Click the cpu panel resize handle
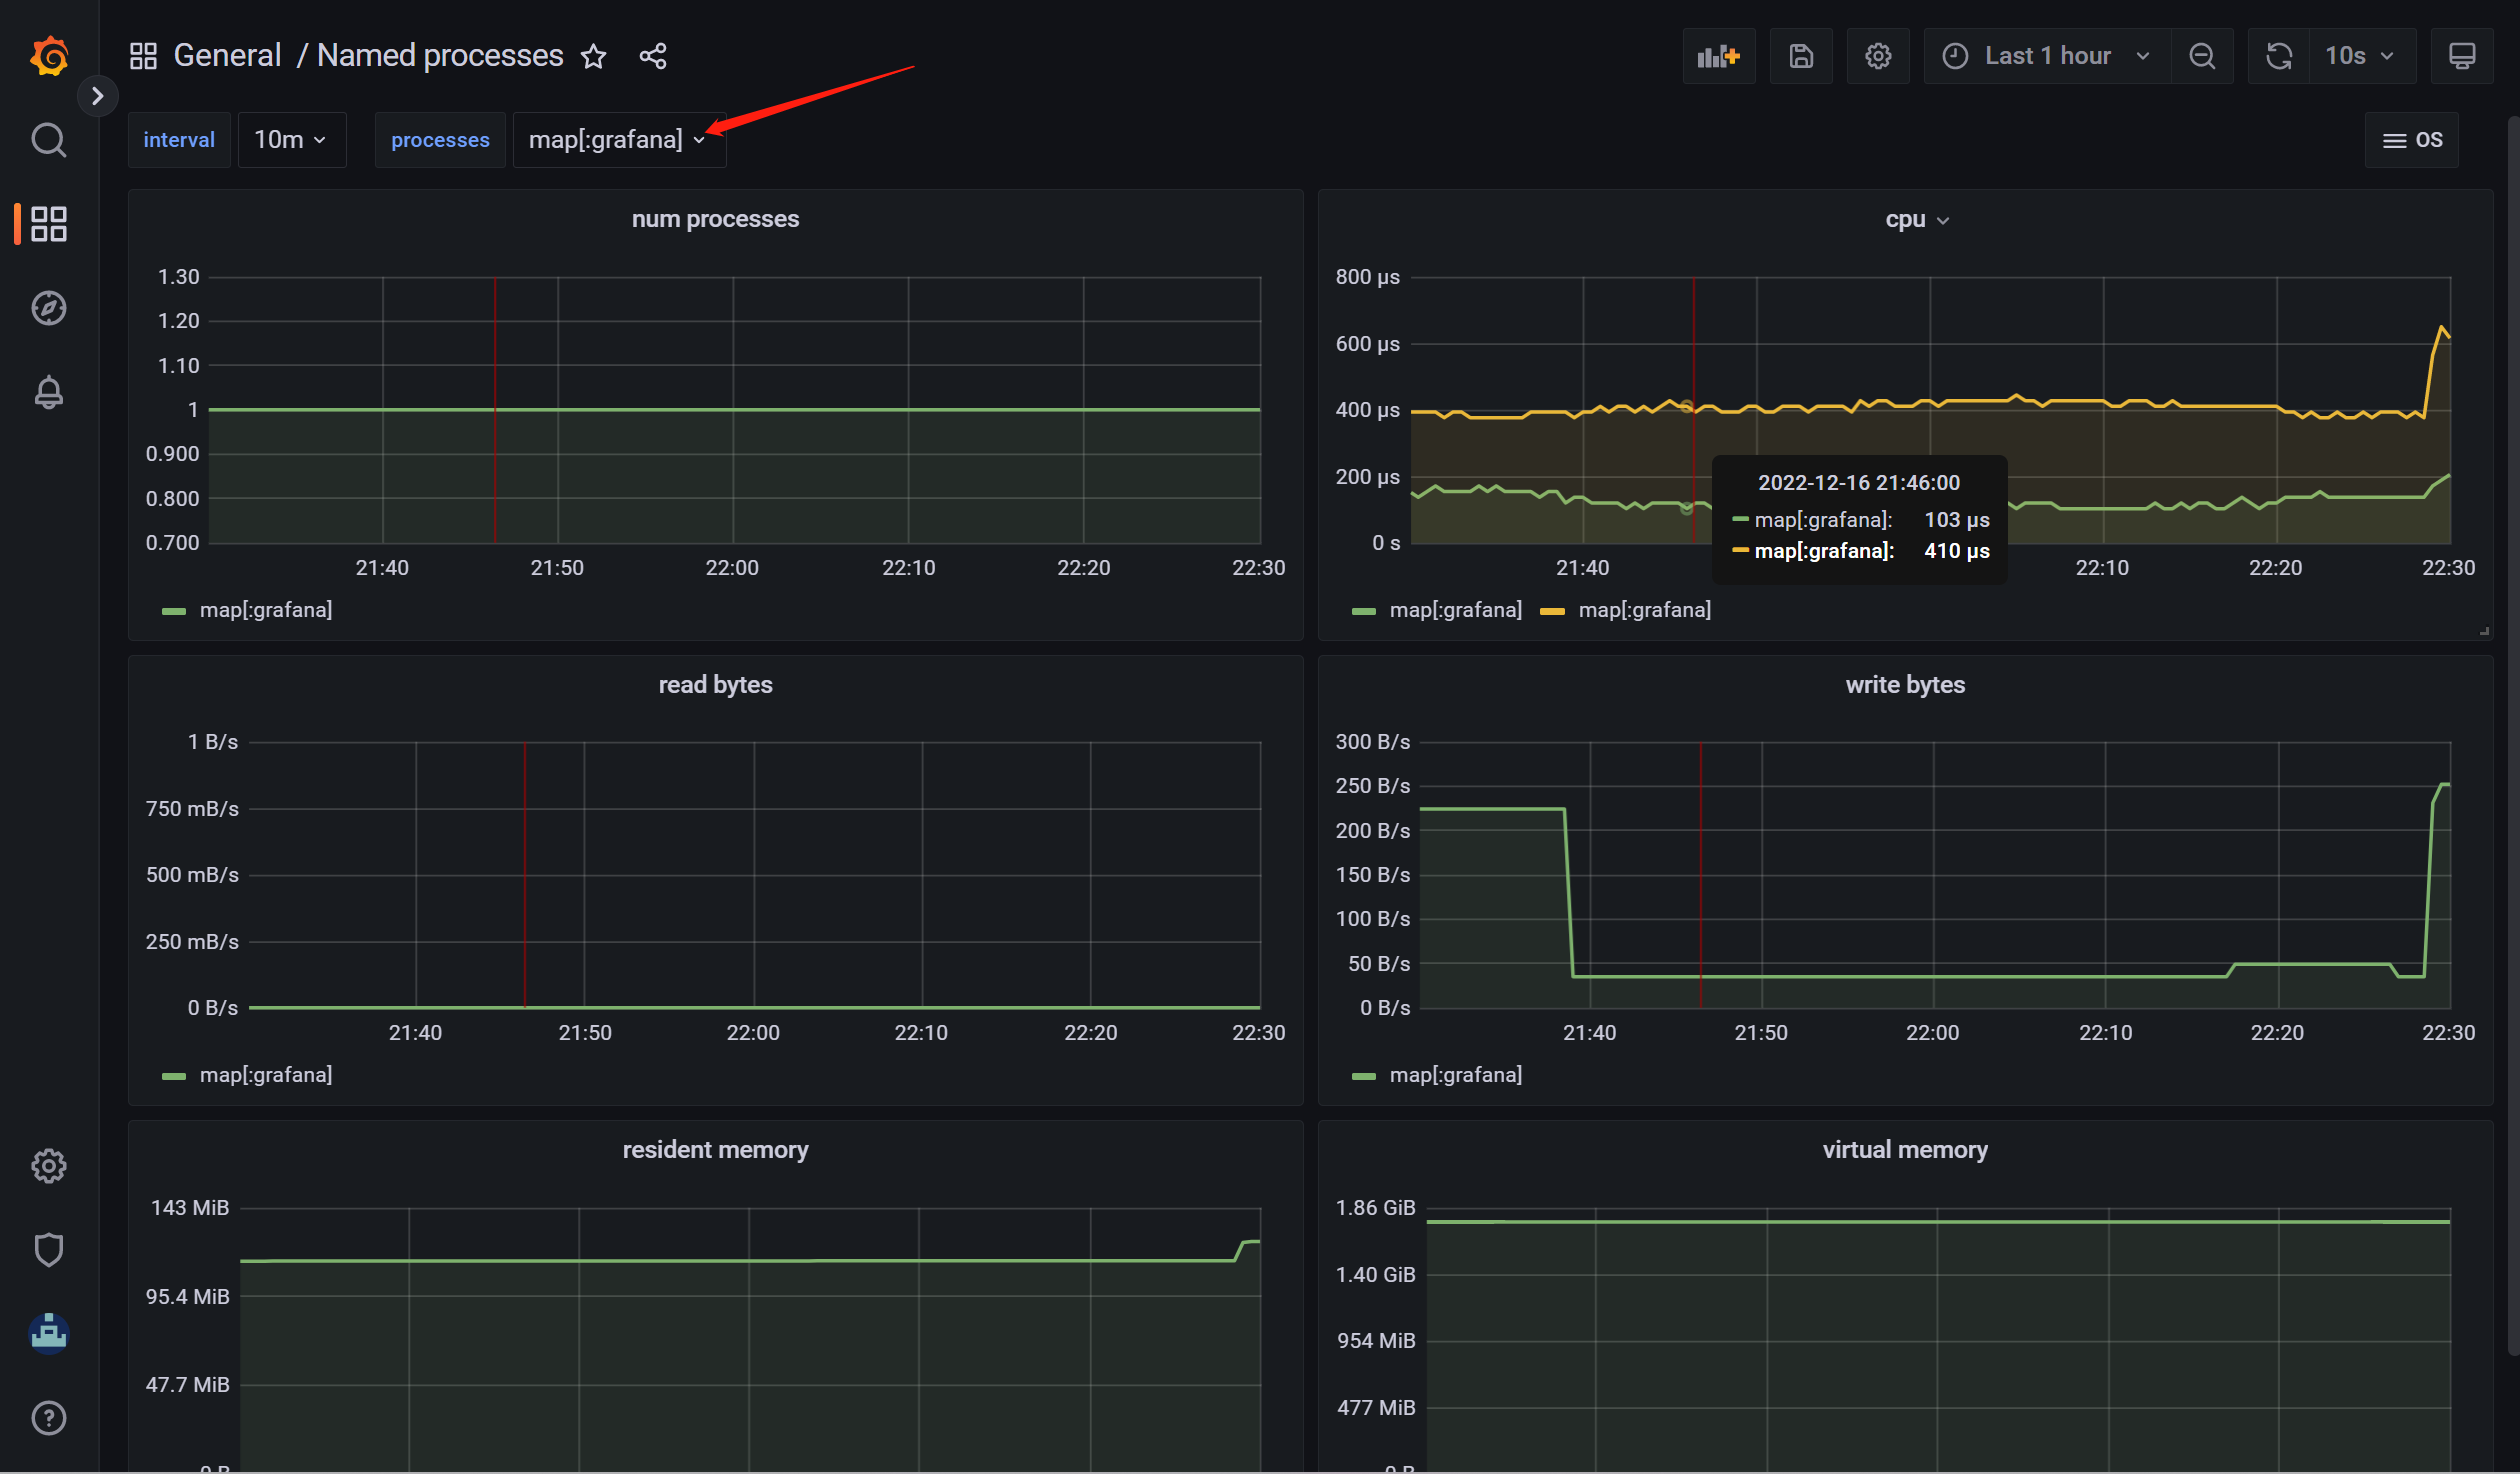2520x1474 pixels. pyautogui.click(x=2484, y=631)
